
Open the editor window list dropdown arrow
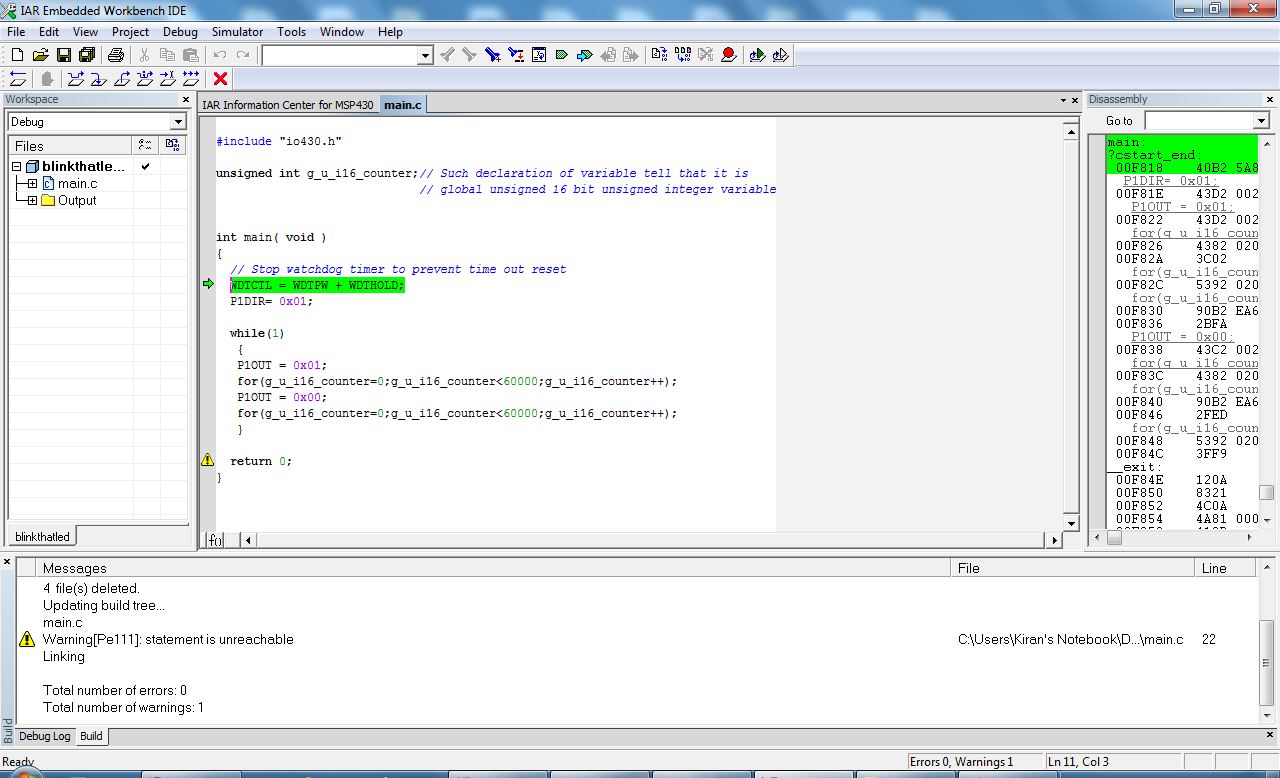(1063, 100)
